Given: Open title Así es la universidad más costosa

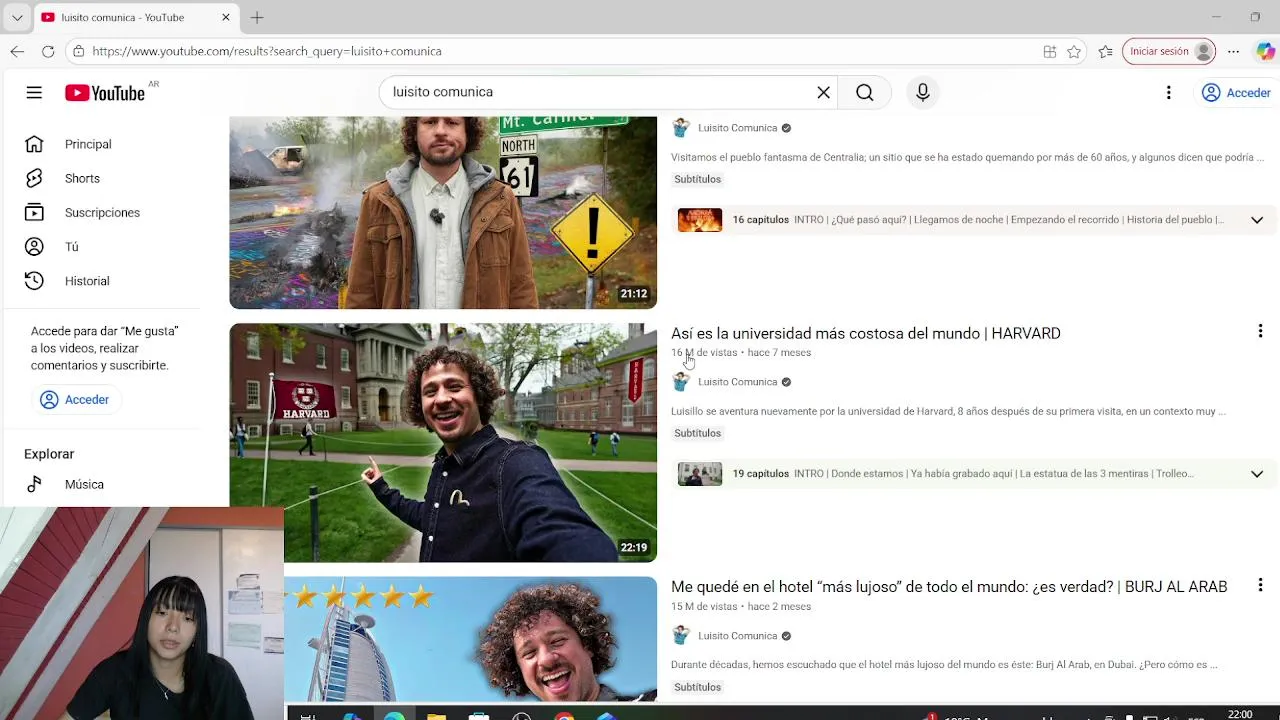Looking at the screenshot, I should point(866,333).
